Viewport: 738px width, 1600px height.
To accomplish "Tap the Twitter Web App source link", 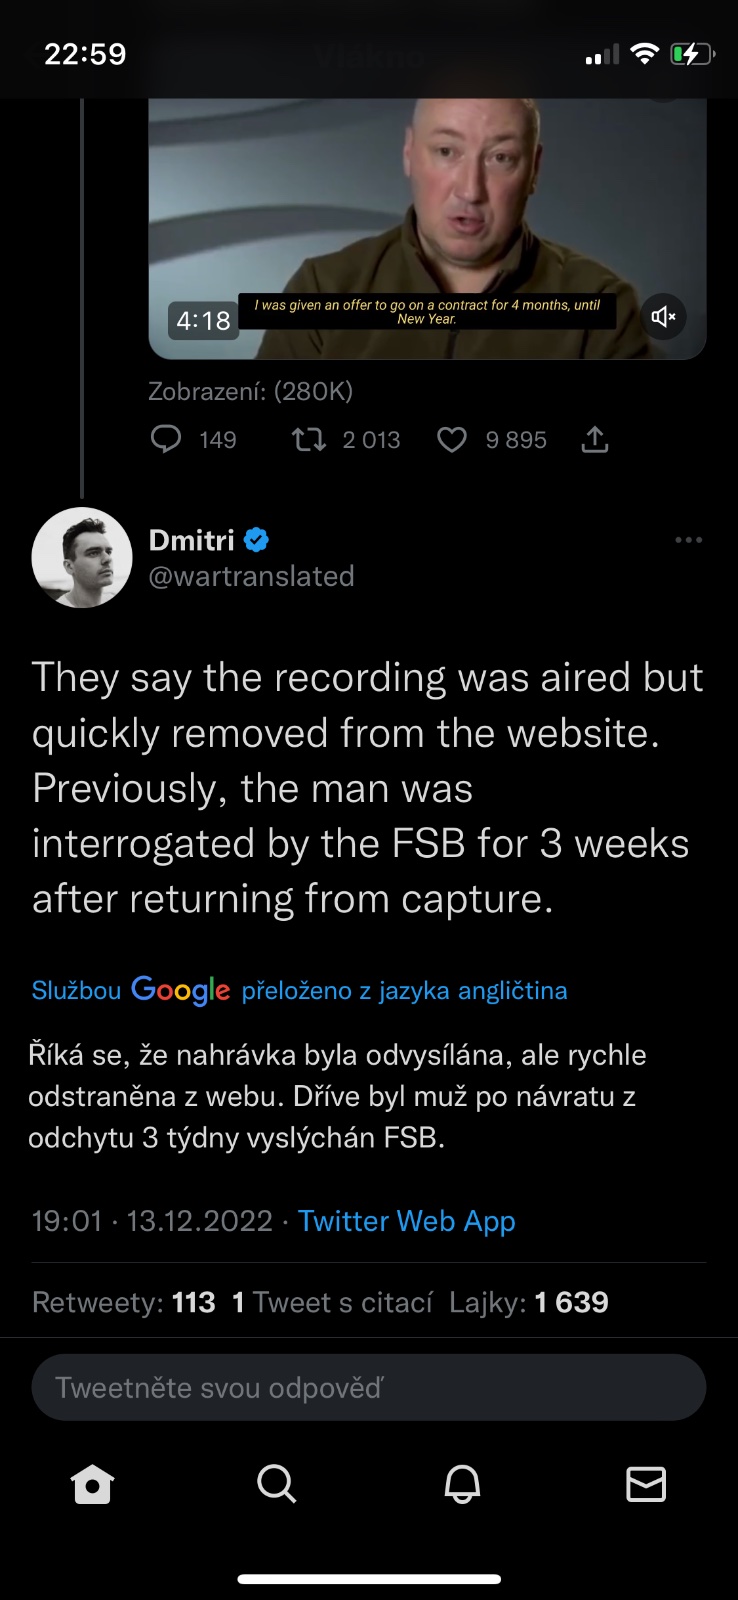I will pyautogui.click(x=406, y=1221).
